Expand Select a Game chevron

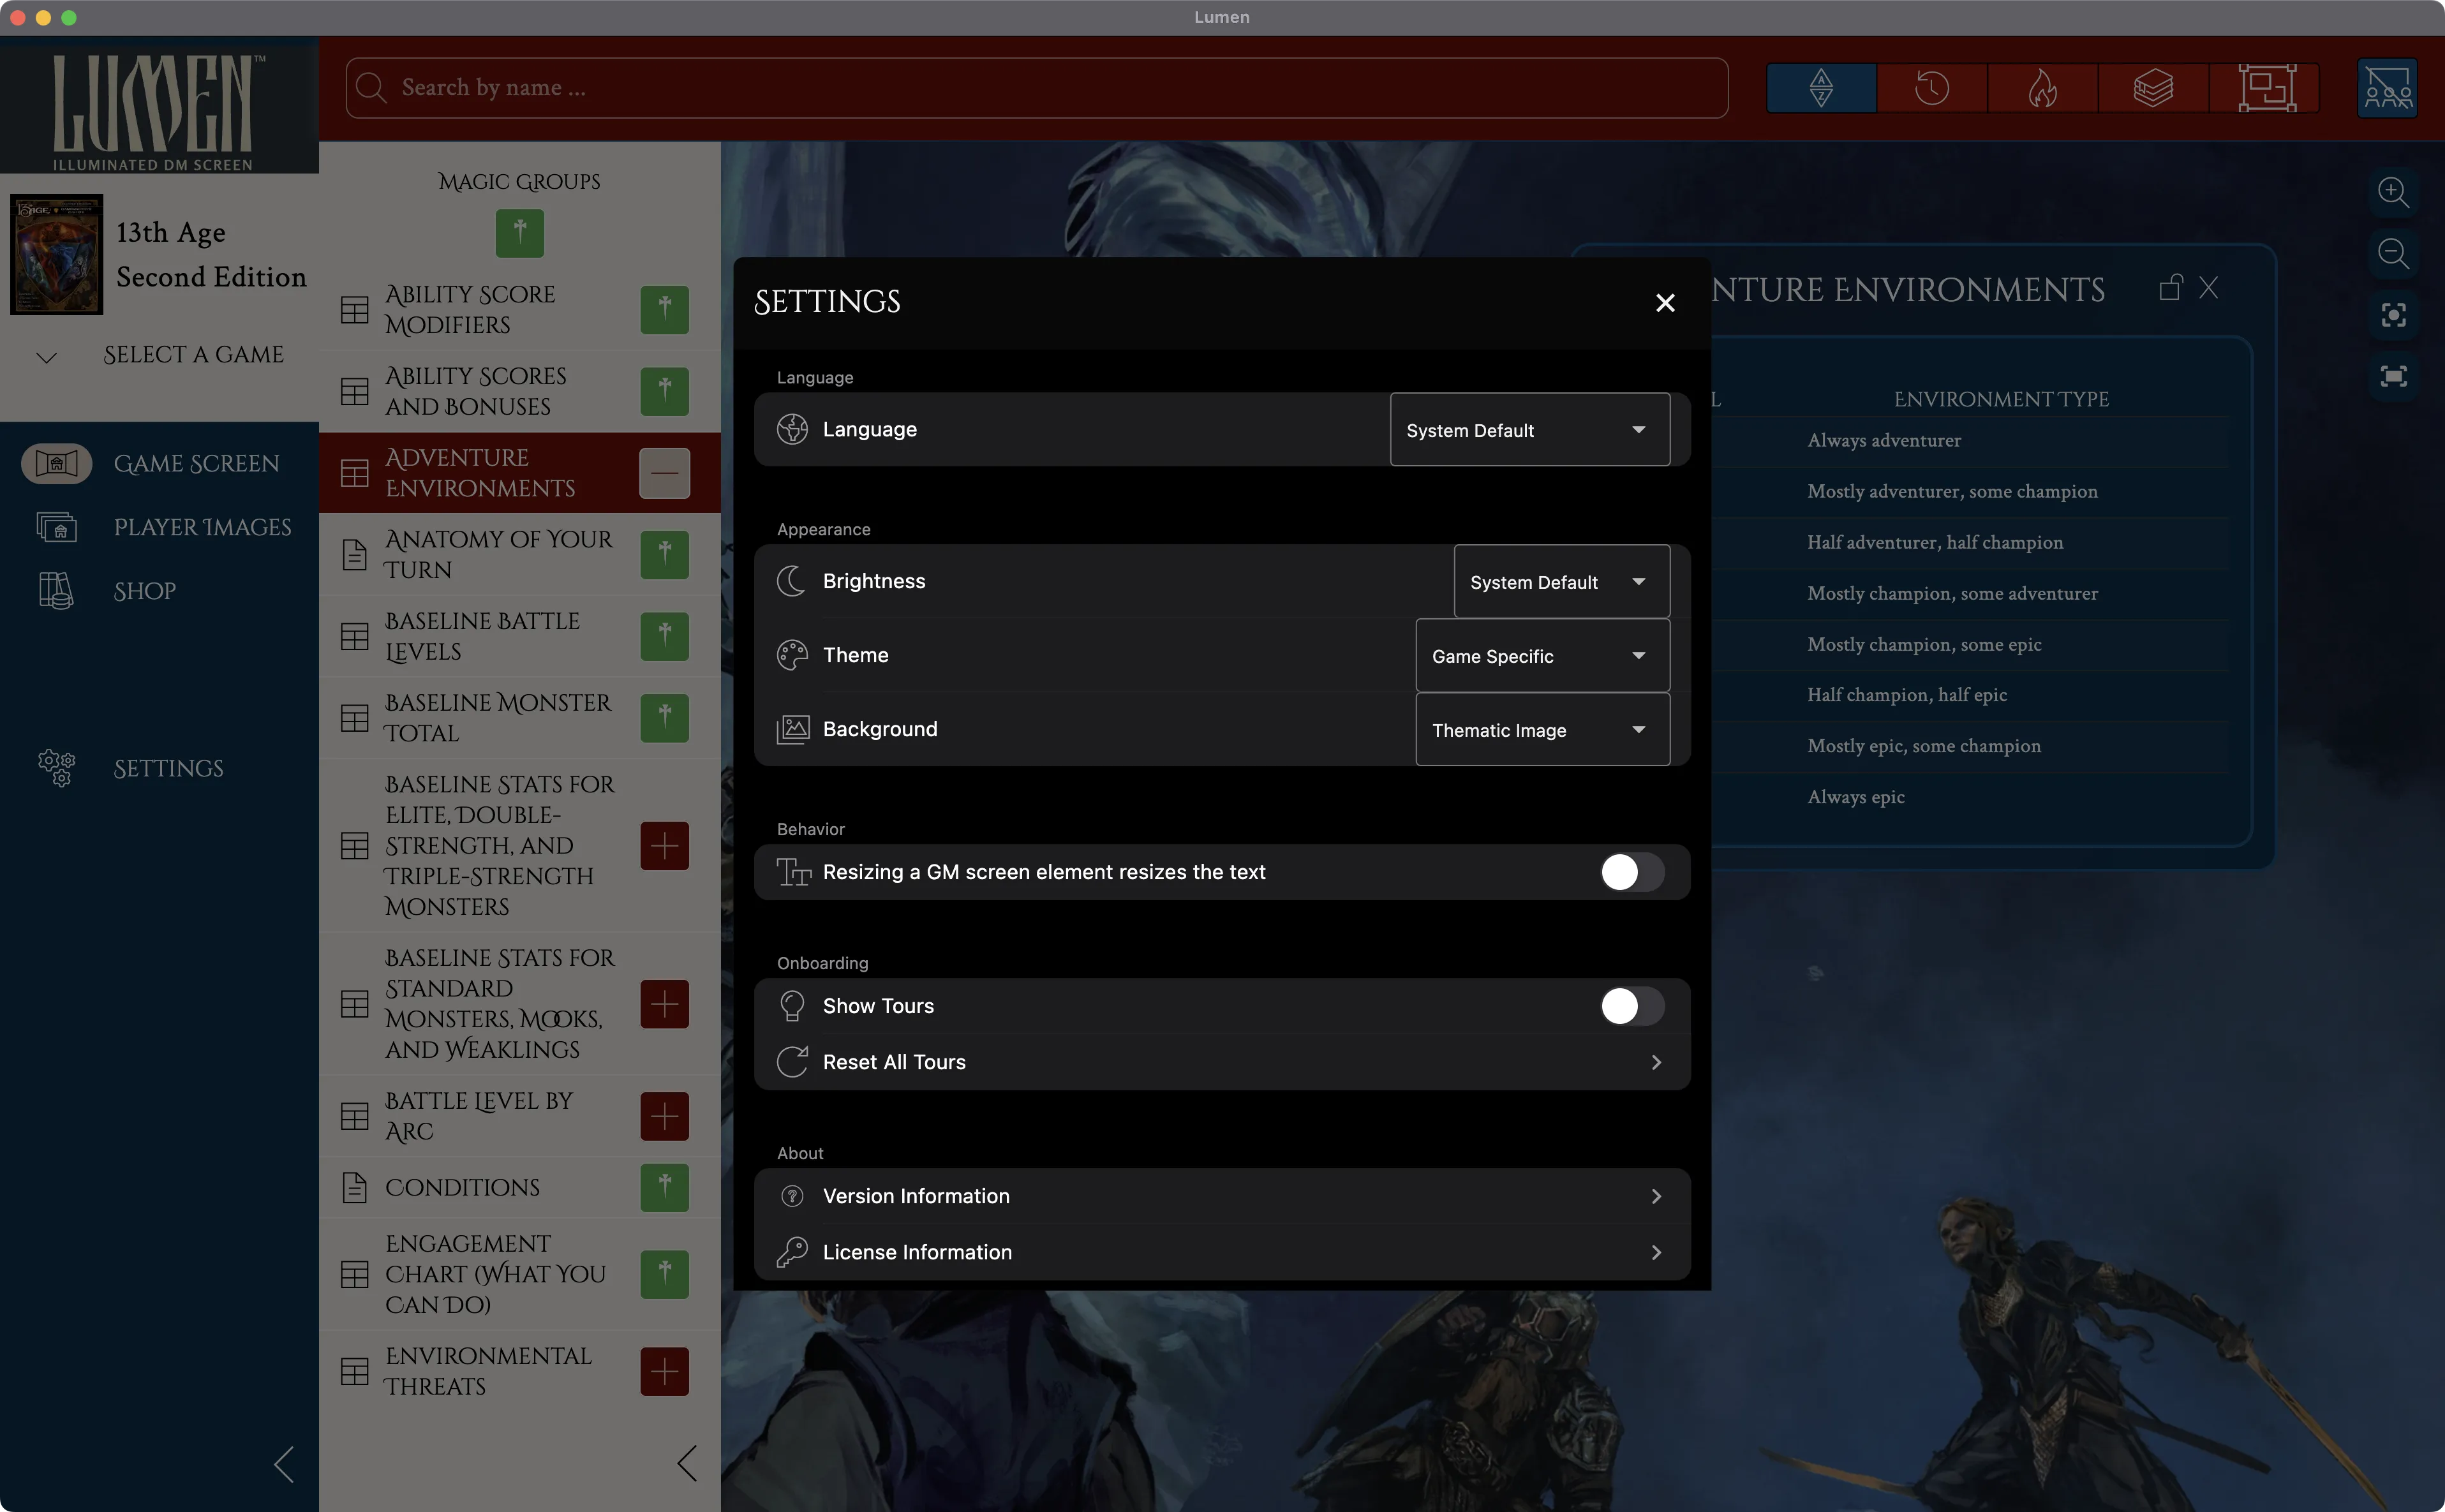coord(47,357)
